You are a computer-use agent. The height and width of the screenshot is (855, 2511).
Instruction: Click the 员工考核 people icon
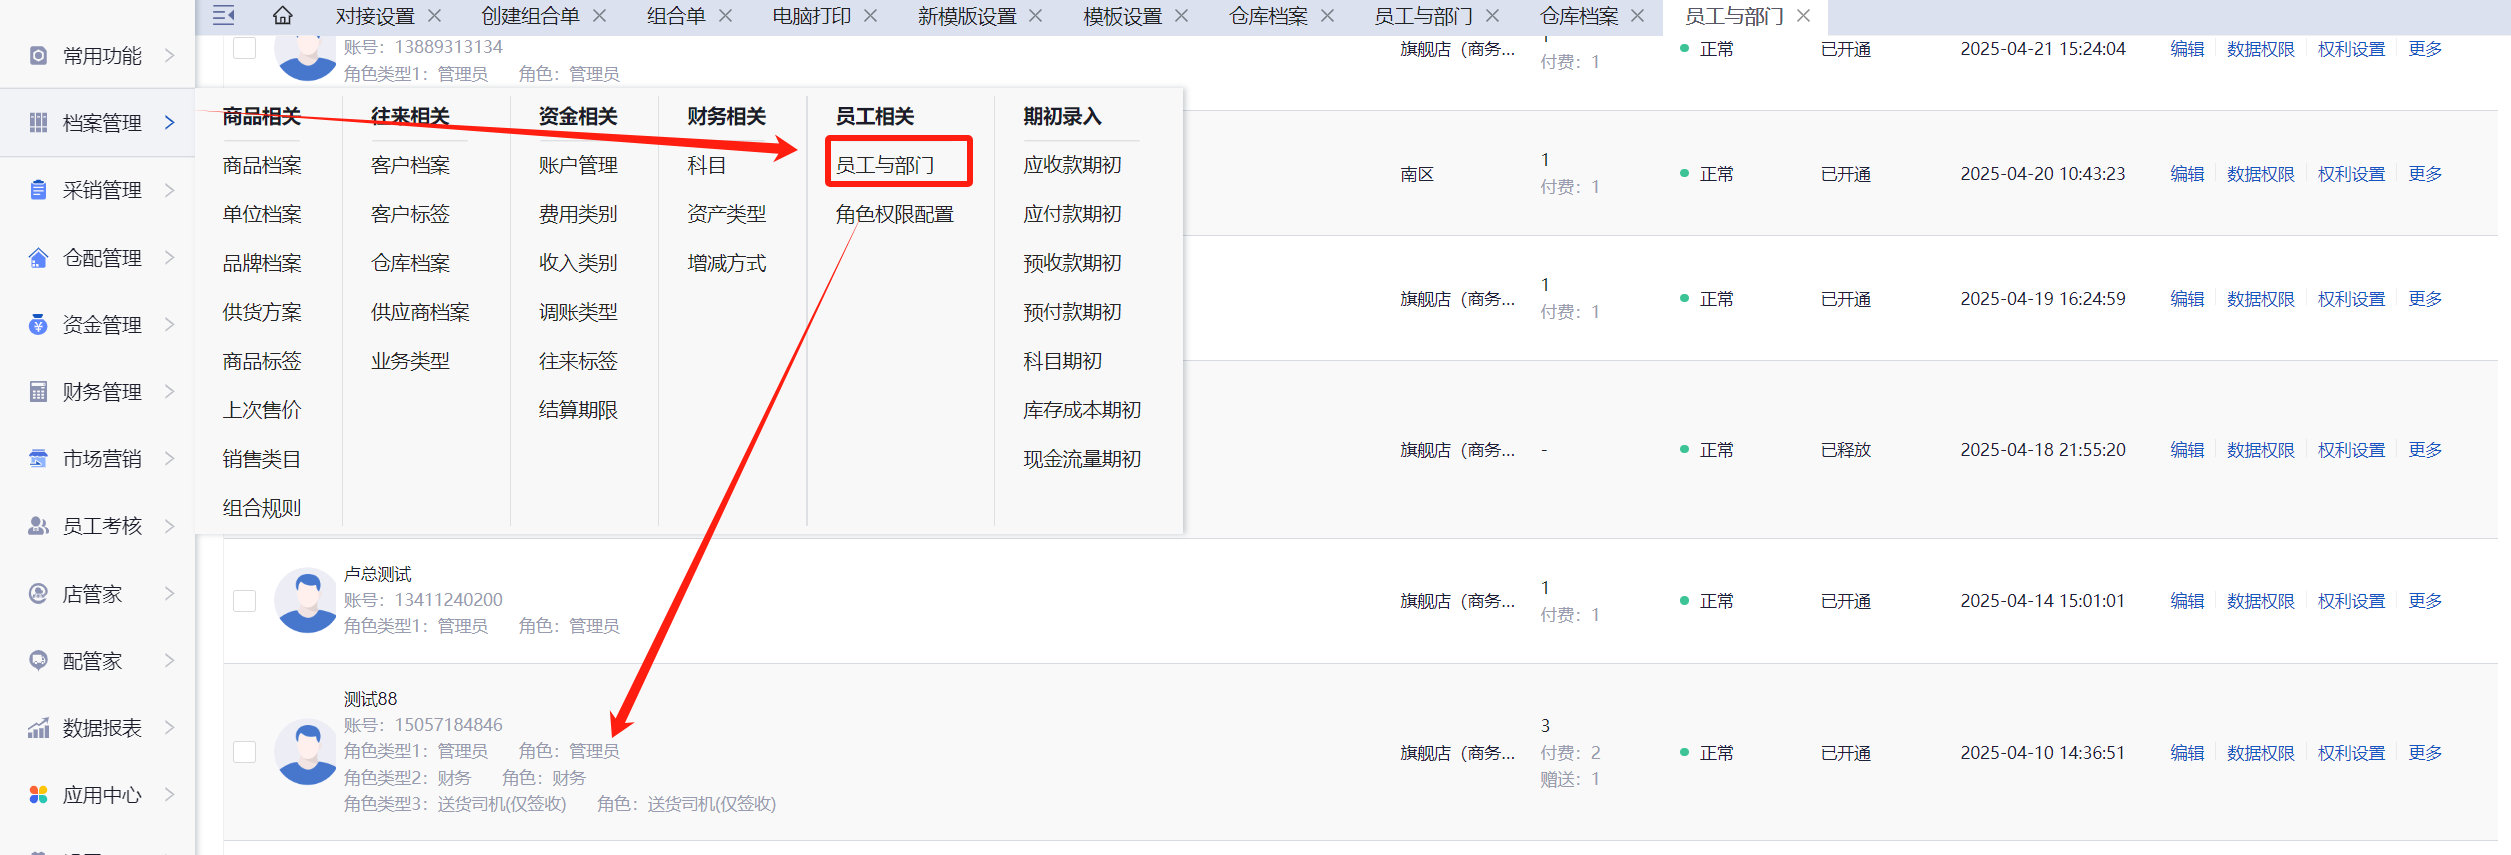pos(38,526)
